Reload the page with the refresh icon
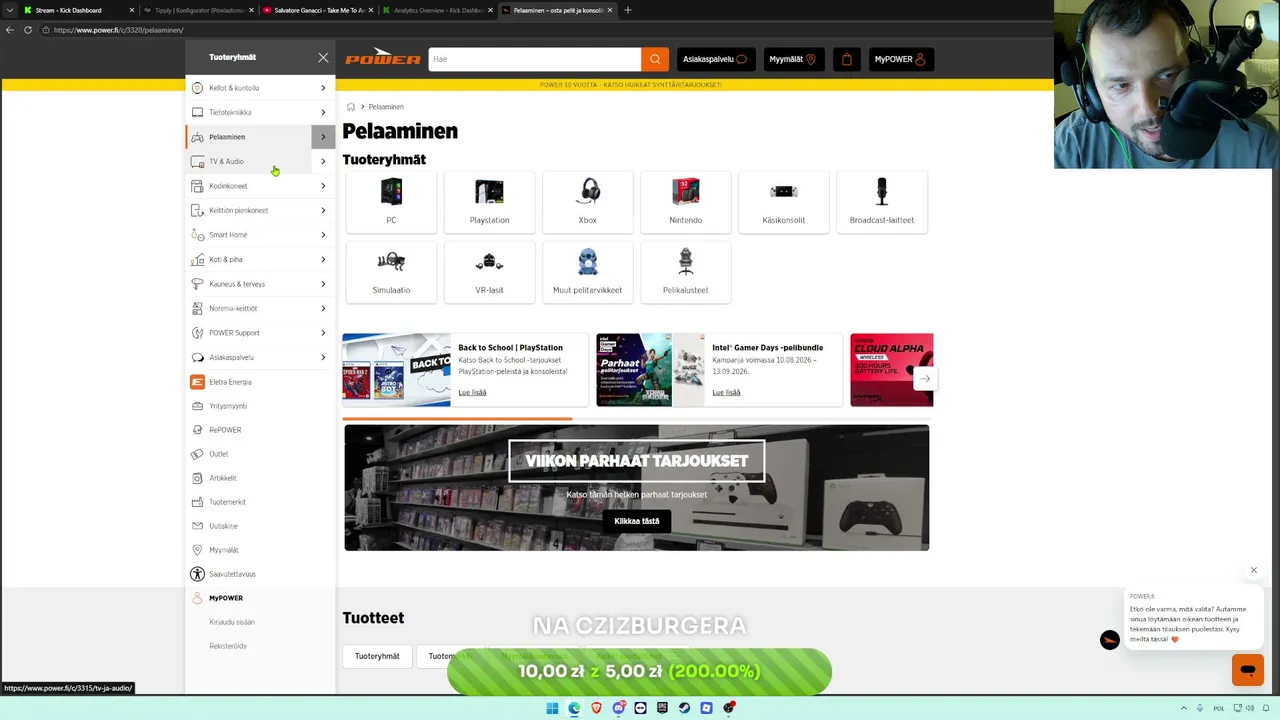Screen dimensions: 1280x720 28,30
